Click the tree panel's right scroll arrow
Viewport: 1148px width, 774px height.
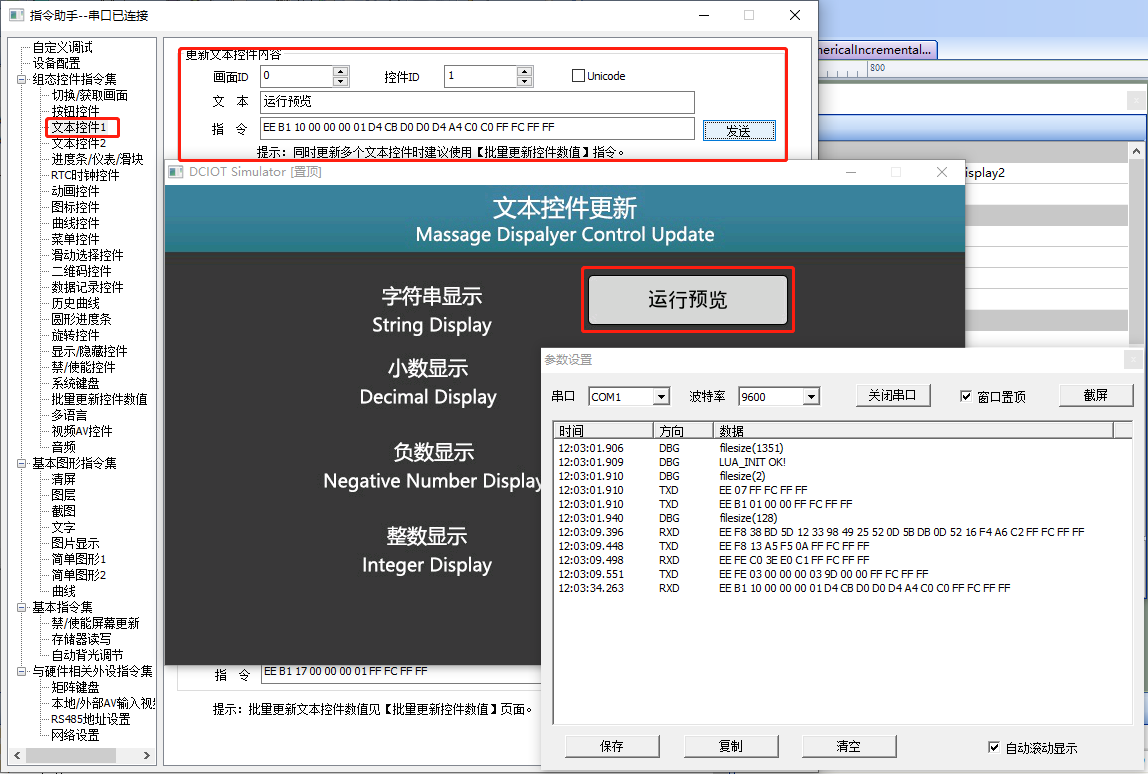pos(147,755)
